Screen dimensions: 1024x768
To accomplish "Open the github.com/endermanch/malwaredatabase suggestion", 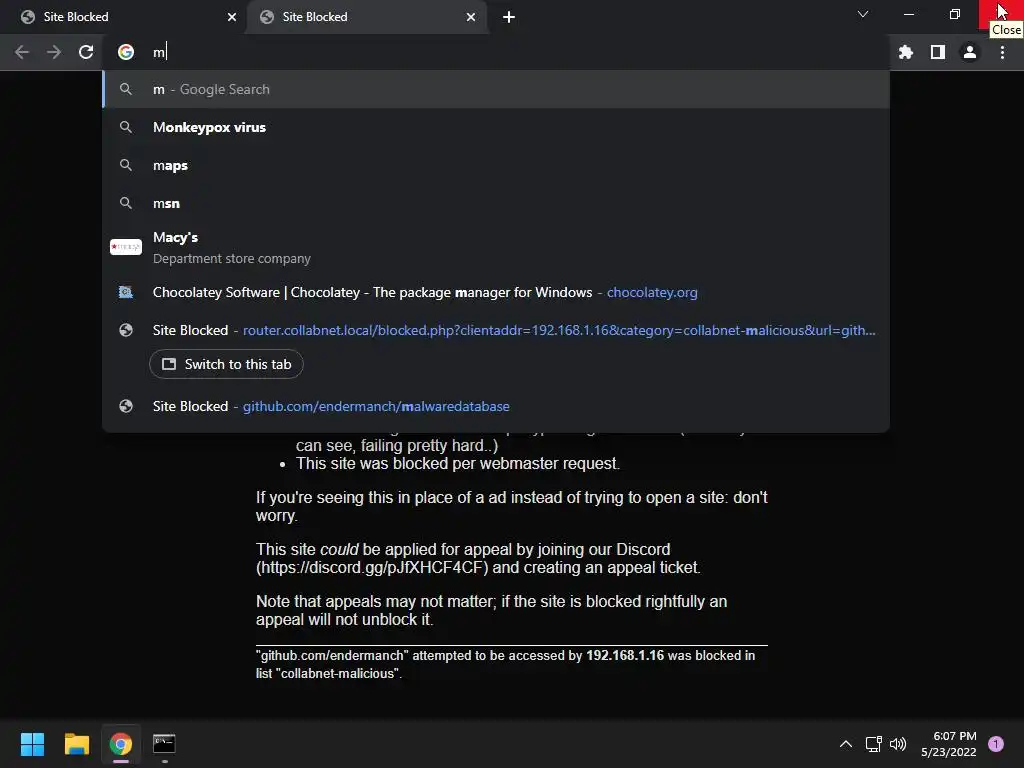I will (x=496, y=406).
